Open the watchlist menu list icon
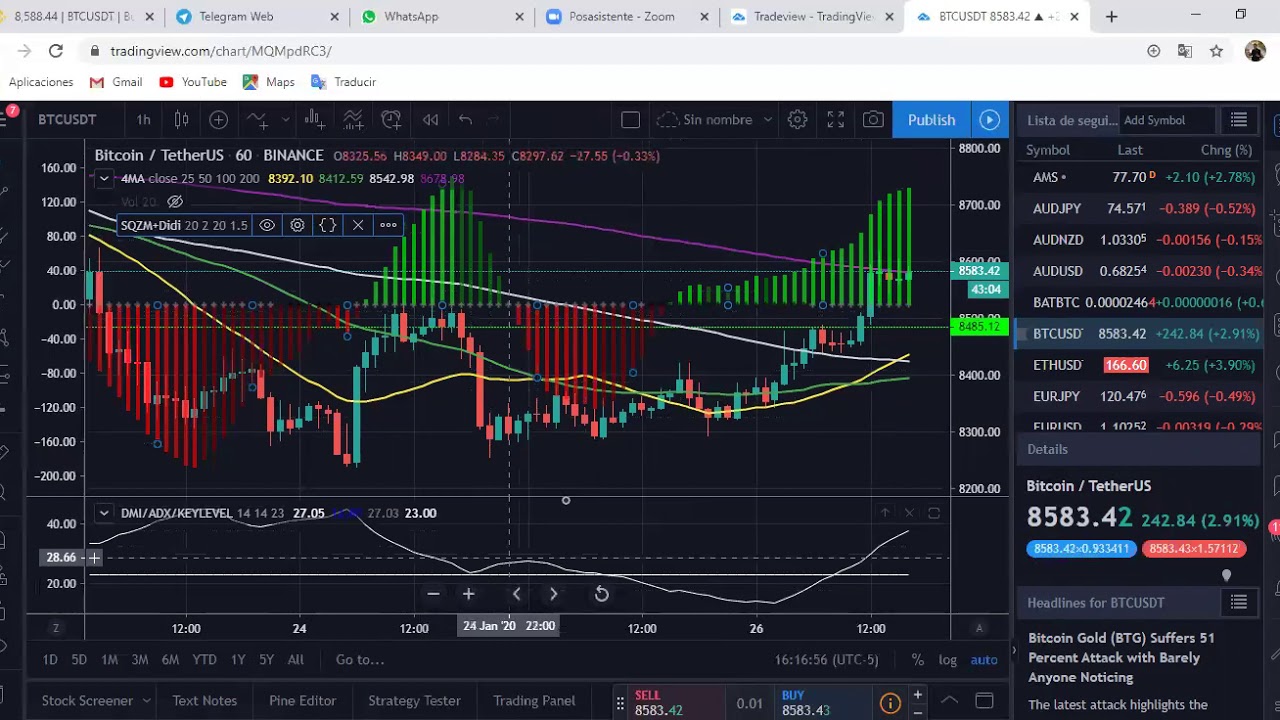This screenshot has height=720, width=1280. [1239, 120]
